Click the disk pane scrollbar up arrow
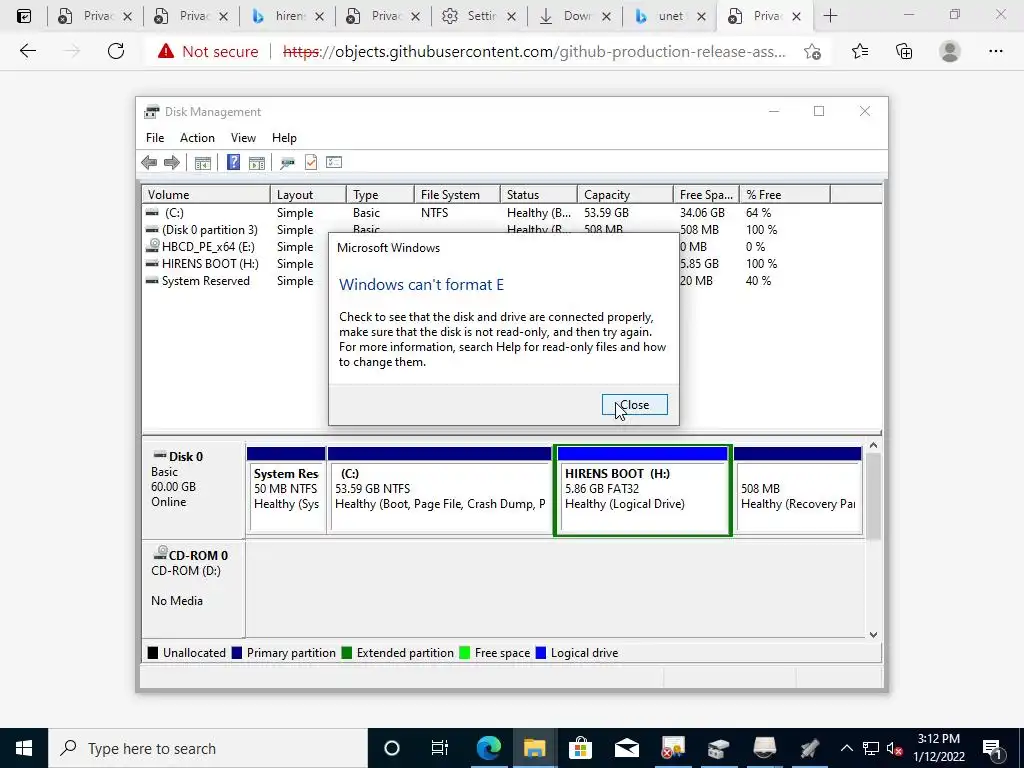1024x768 pixels. 873,445
